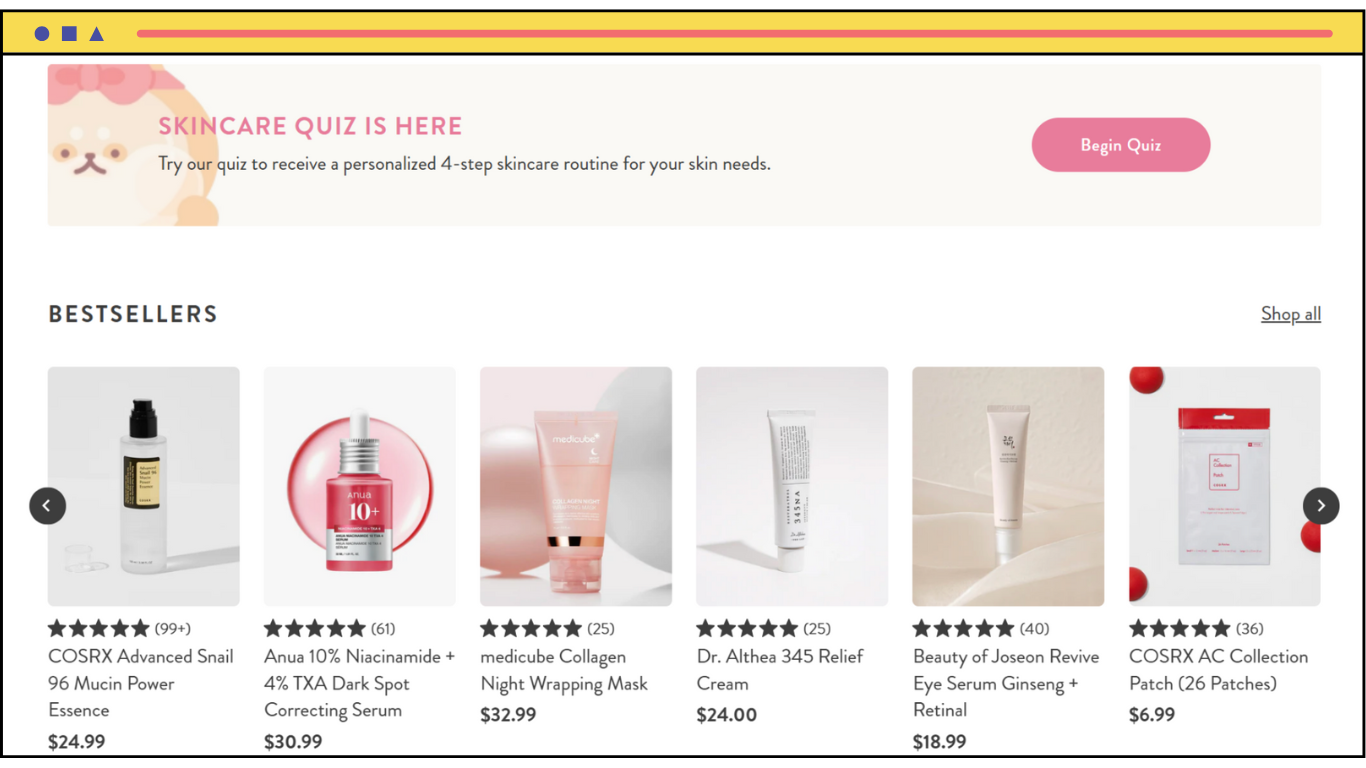
Task: Click the previous carousel arrow
Action: click(48, 506)
